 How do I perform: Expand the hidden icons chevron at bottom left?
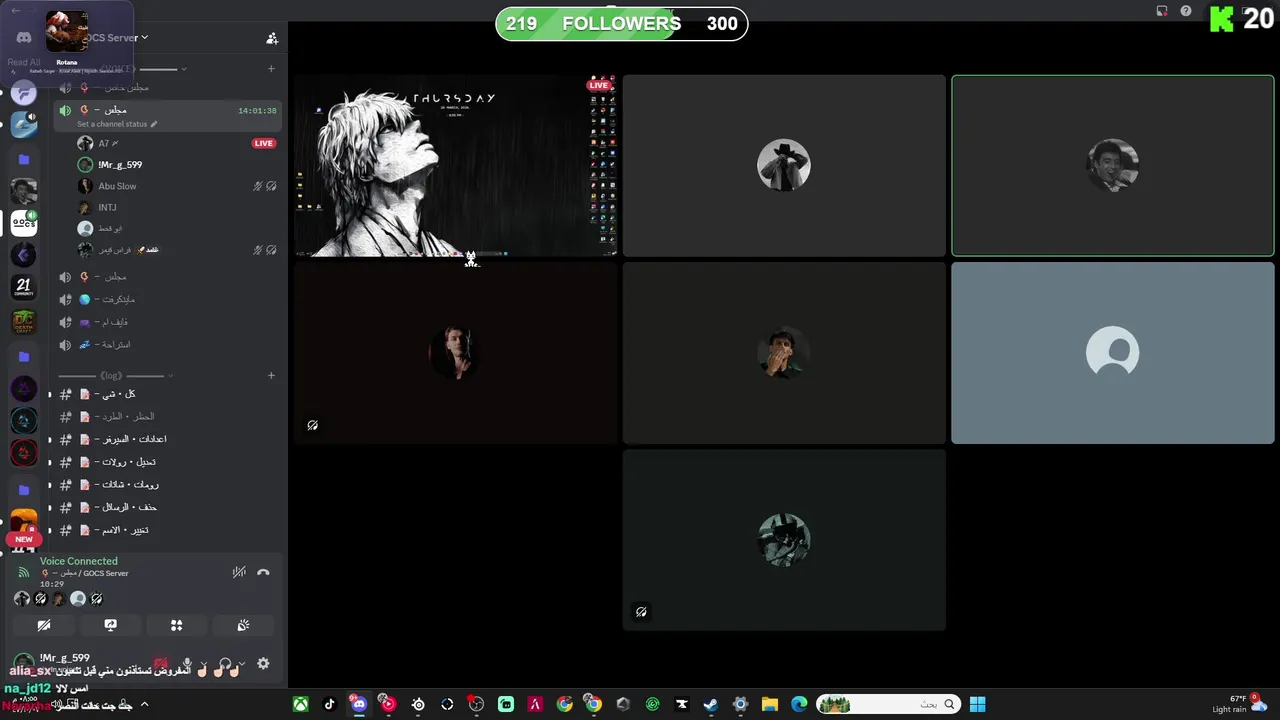point(144,704)
